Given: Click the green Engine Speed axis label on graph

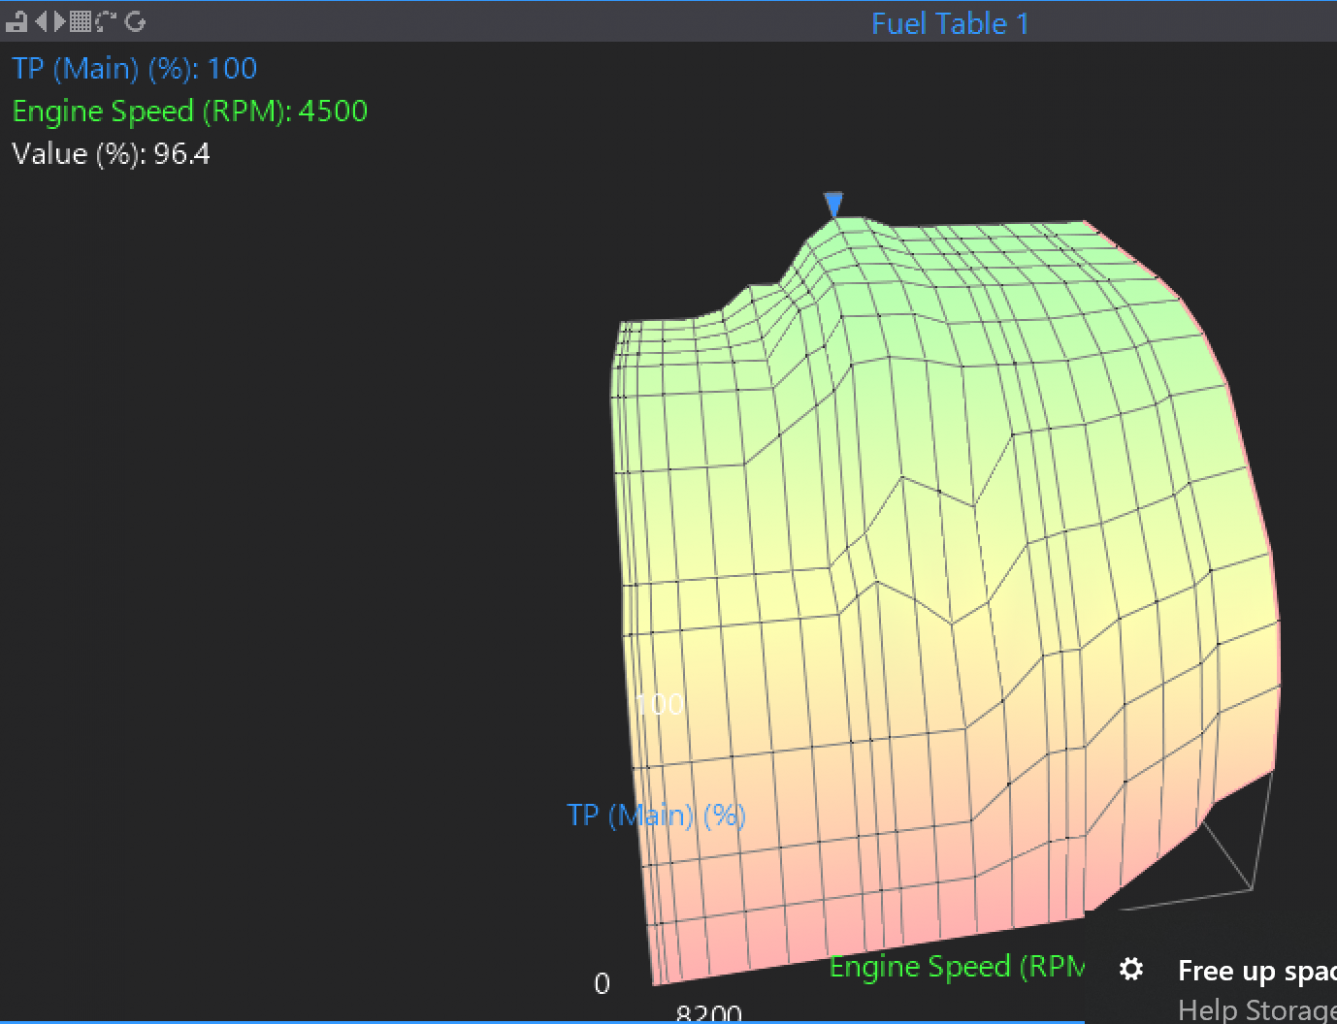Looking at the screenshot, I should coord(956,967).
